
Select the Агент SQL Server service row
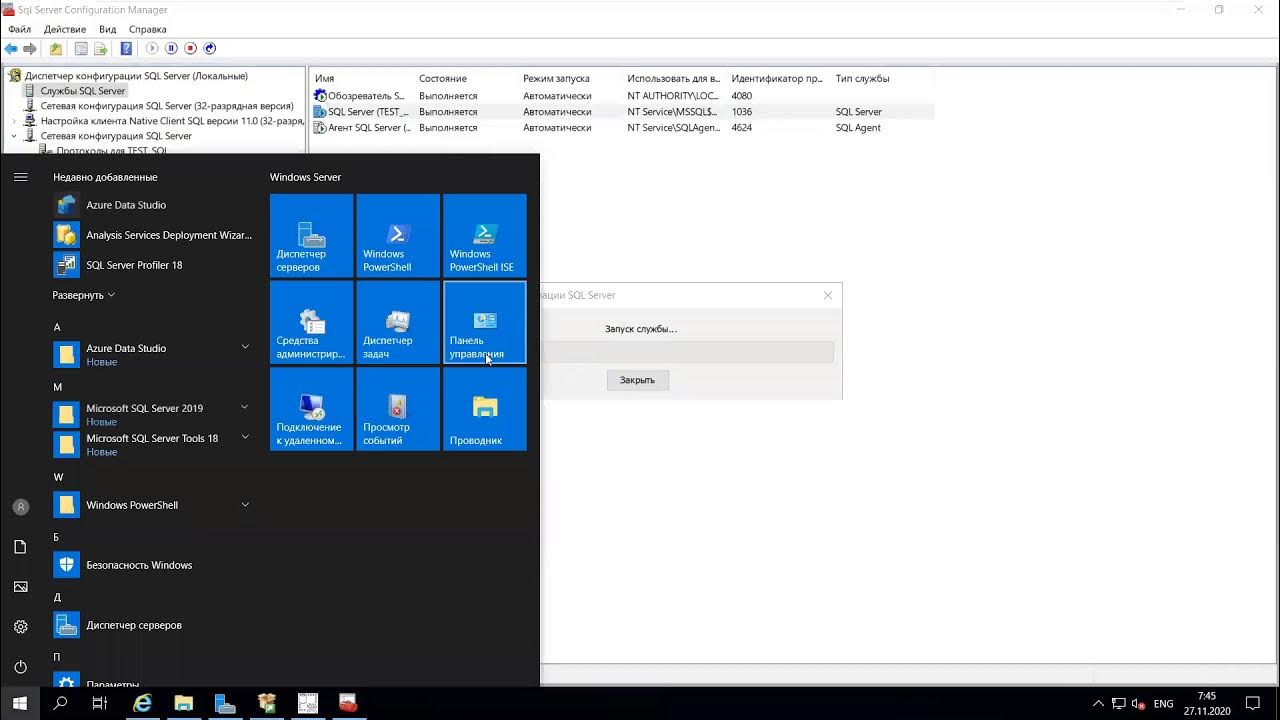pos(622,128)
